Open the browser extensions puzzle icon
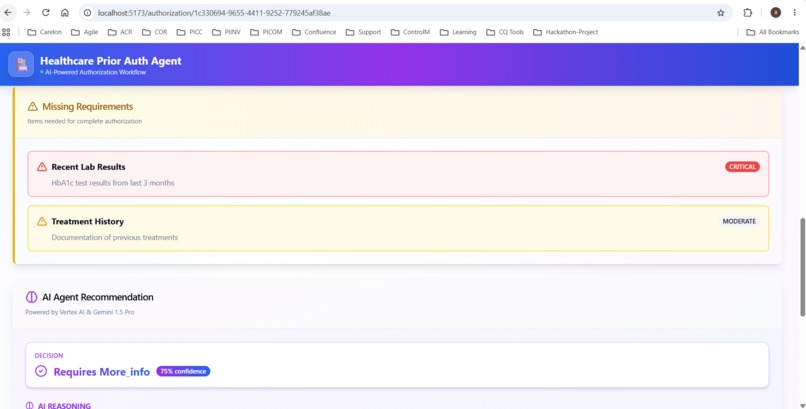The width and height of the screenshot is (806, 409). pos(748,13)
